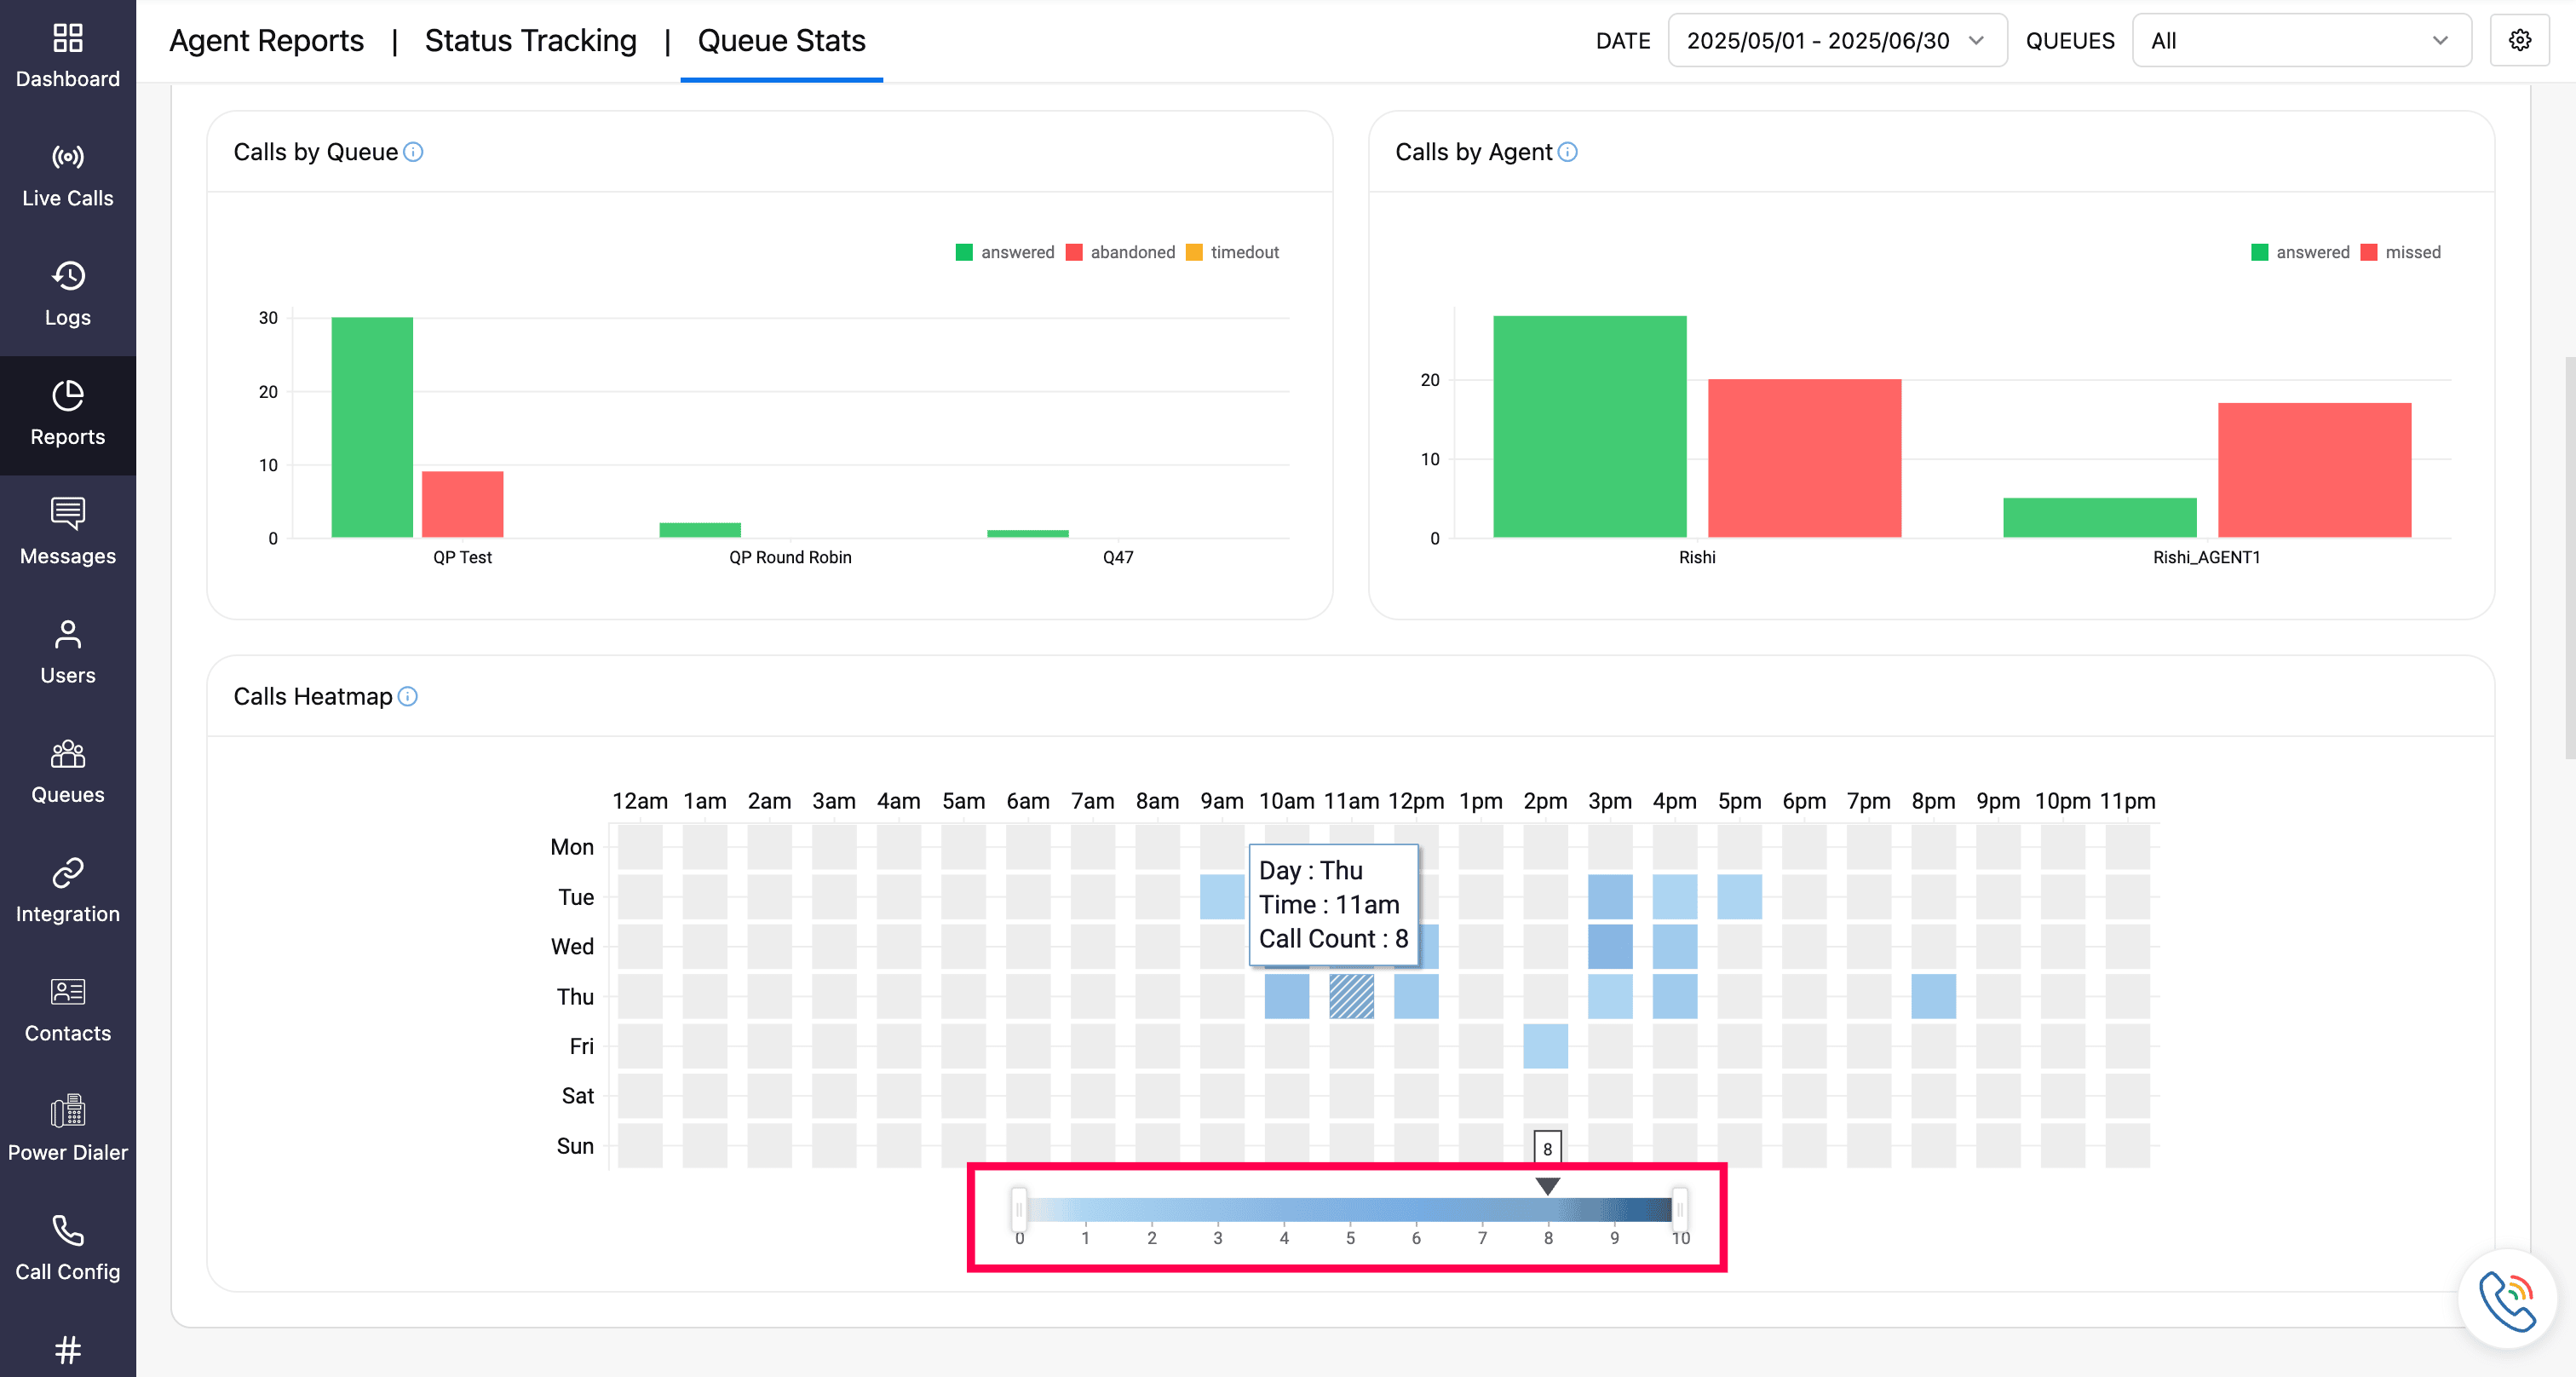Open the Power Dialer section
The height and width of the screenshot is (1377, 2576).
[x=67, y=1129]
